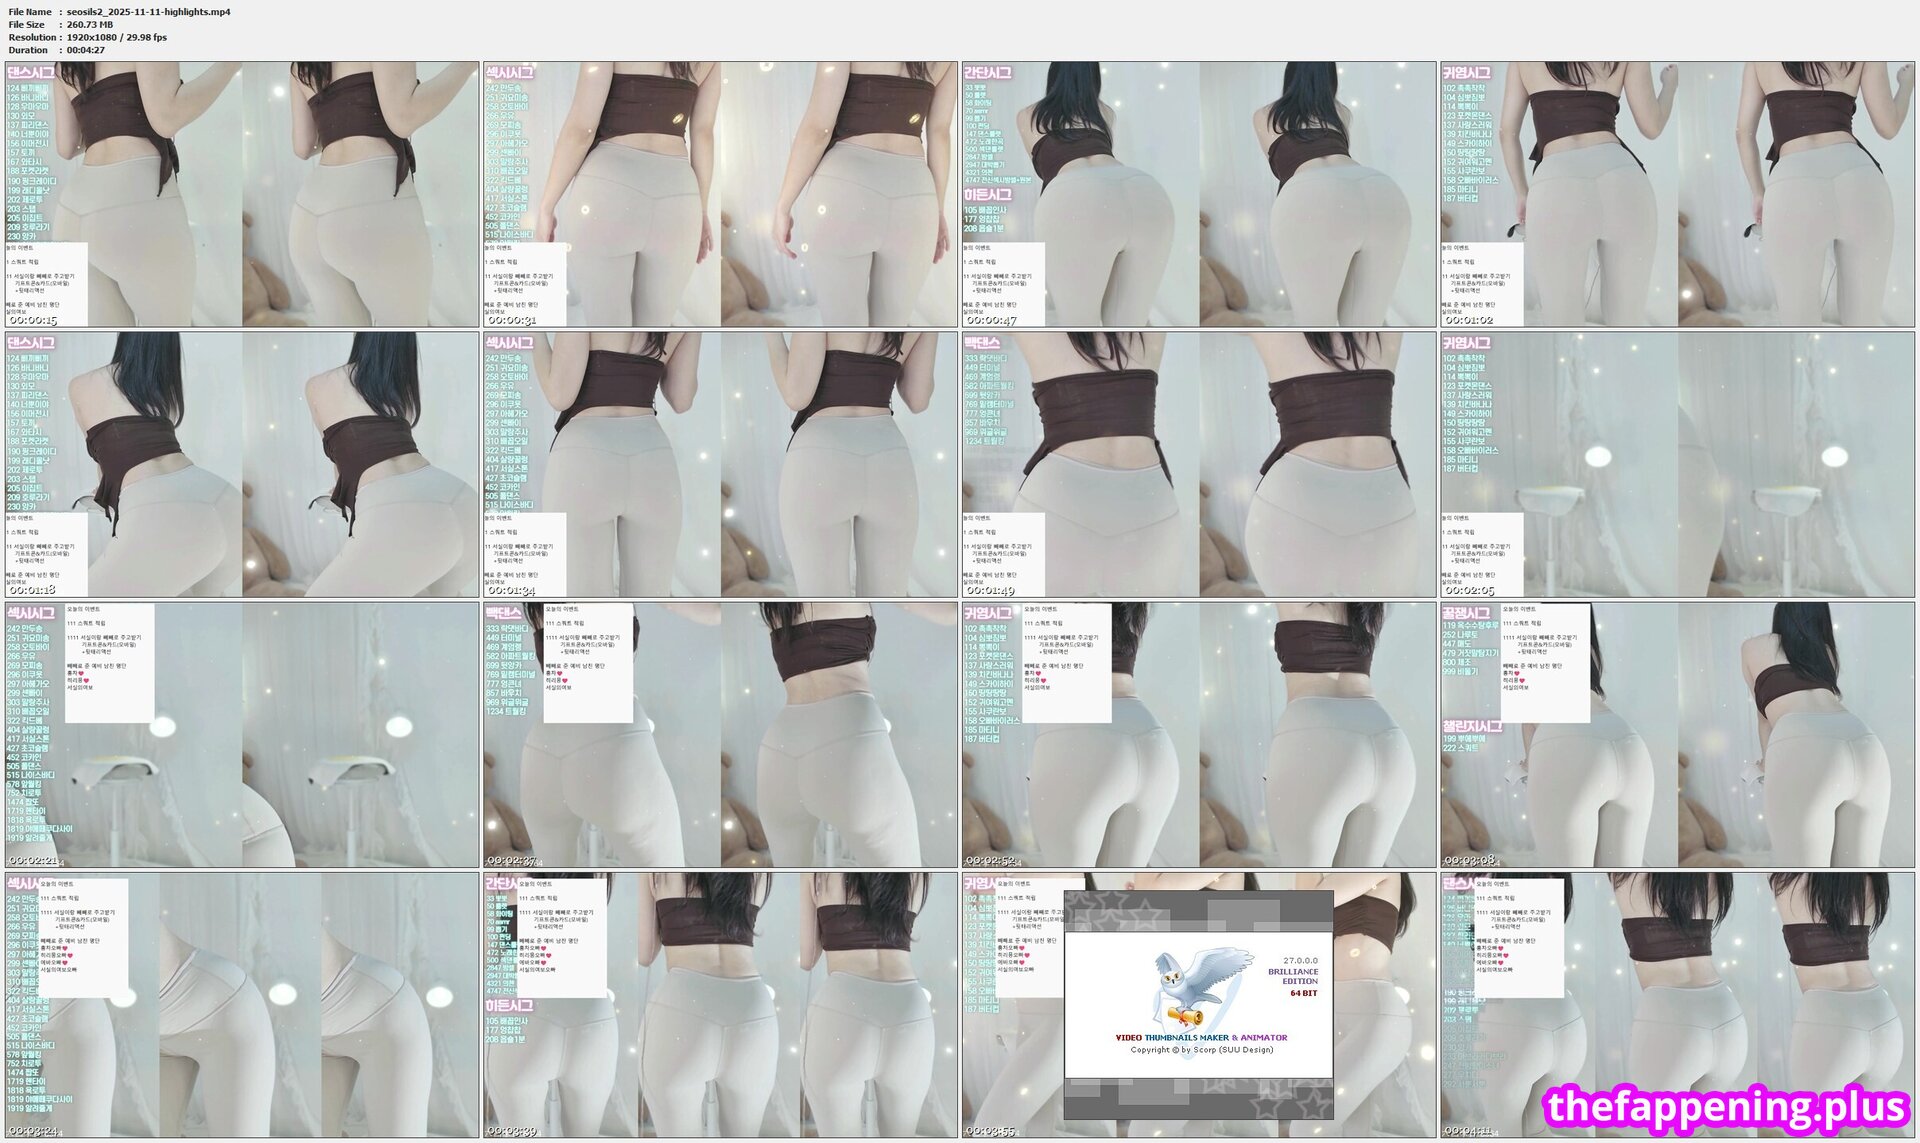This screenshot has width=1920, height=1143.
Task: Click the frame at 00:02:37
Action: [720, 735]
